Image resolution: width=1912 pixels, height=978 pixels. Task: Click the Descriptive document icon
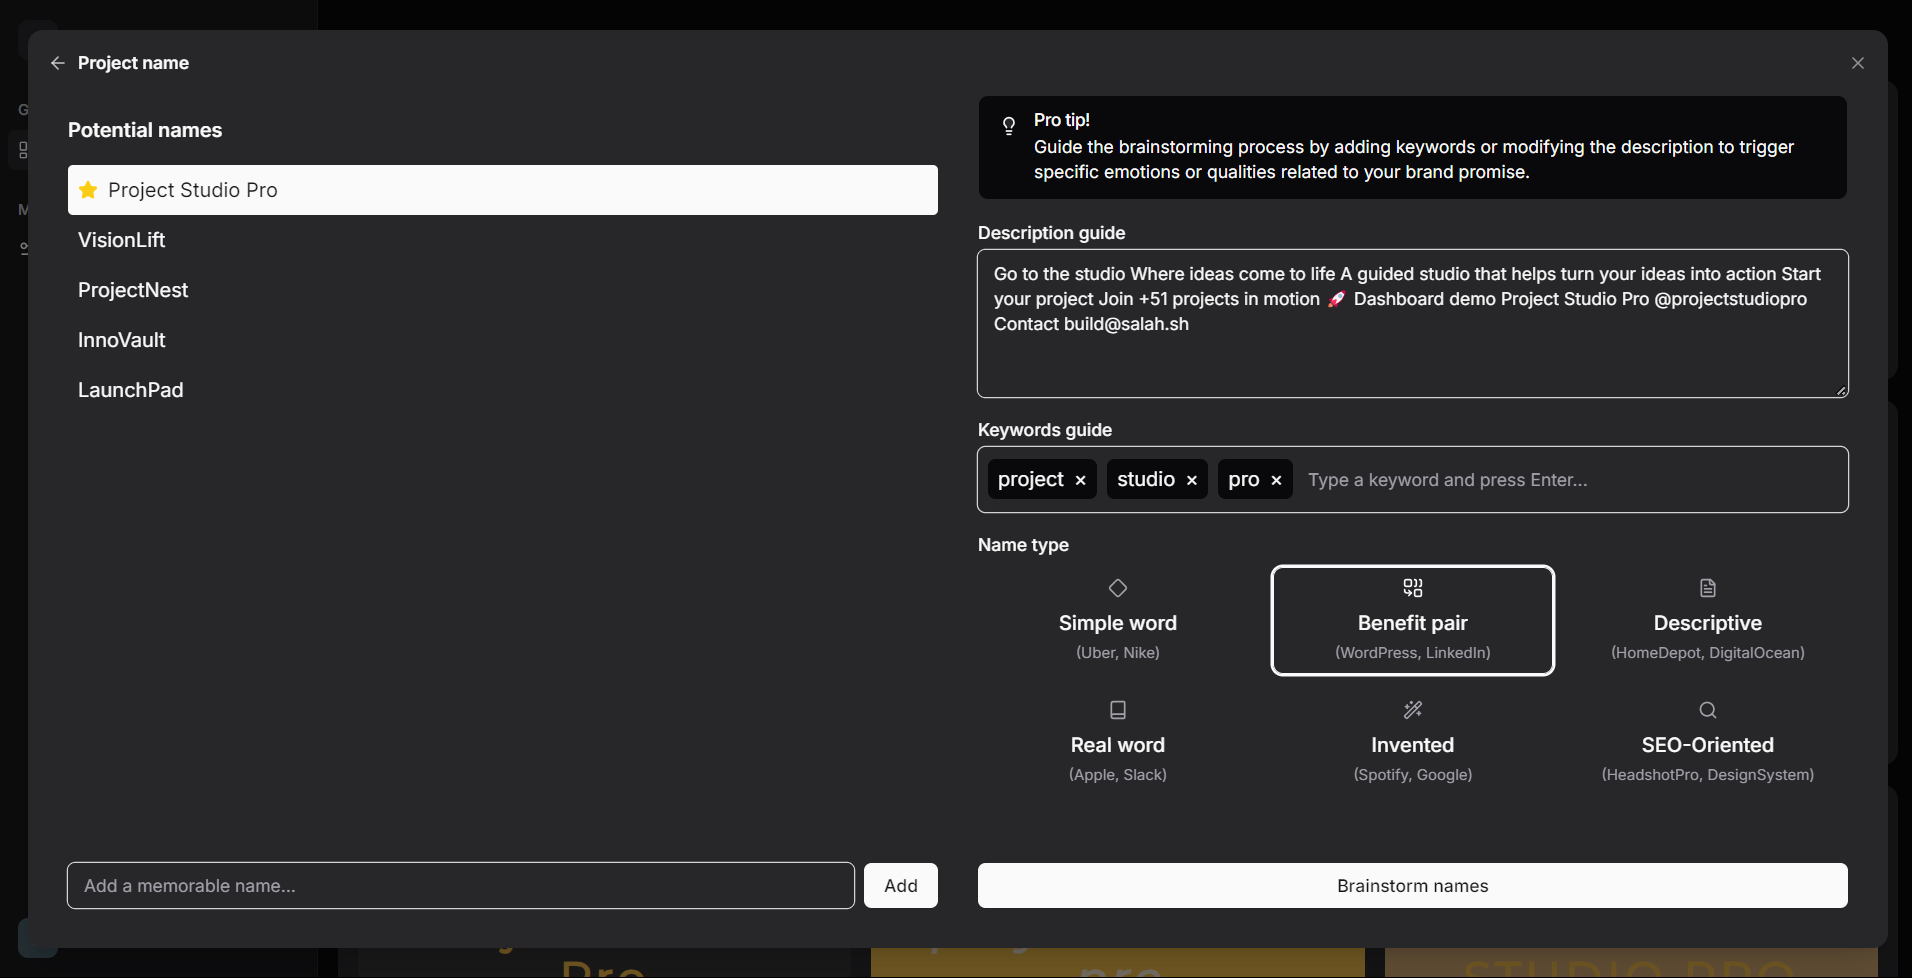(1707, 587)
